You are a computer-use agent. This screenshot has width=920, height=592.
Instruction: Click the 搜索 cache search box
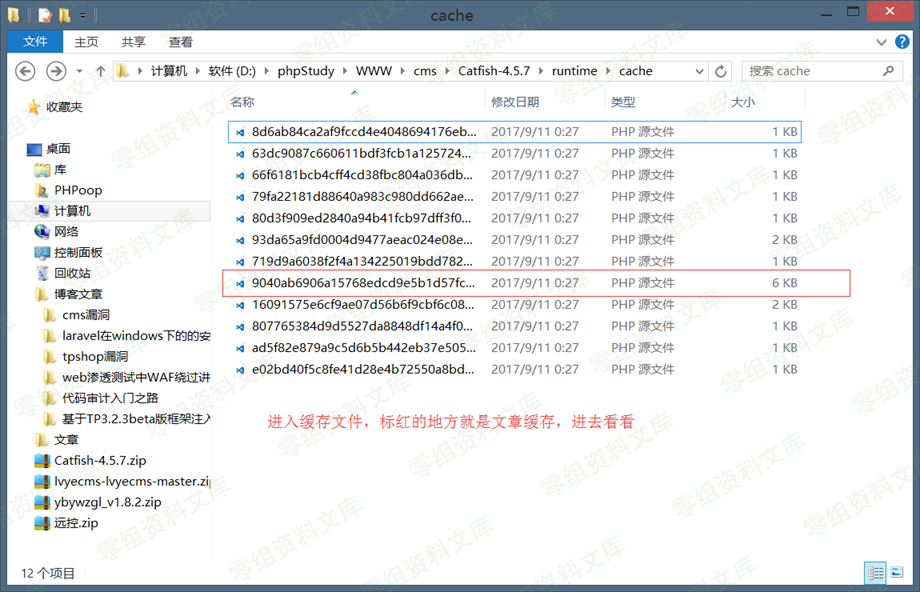pyautogui.click(x=810, y=71)
